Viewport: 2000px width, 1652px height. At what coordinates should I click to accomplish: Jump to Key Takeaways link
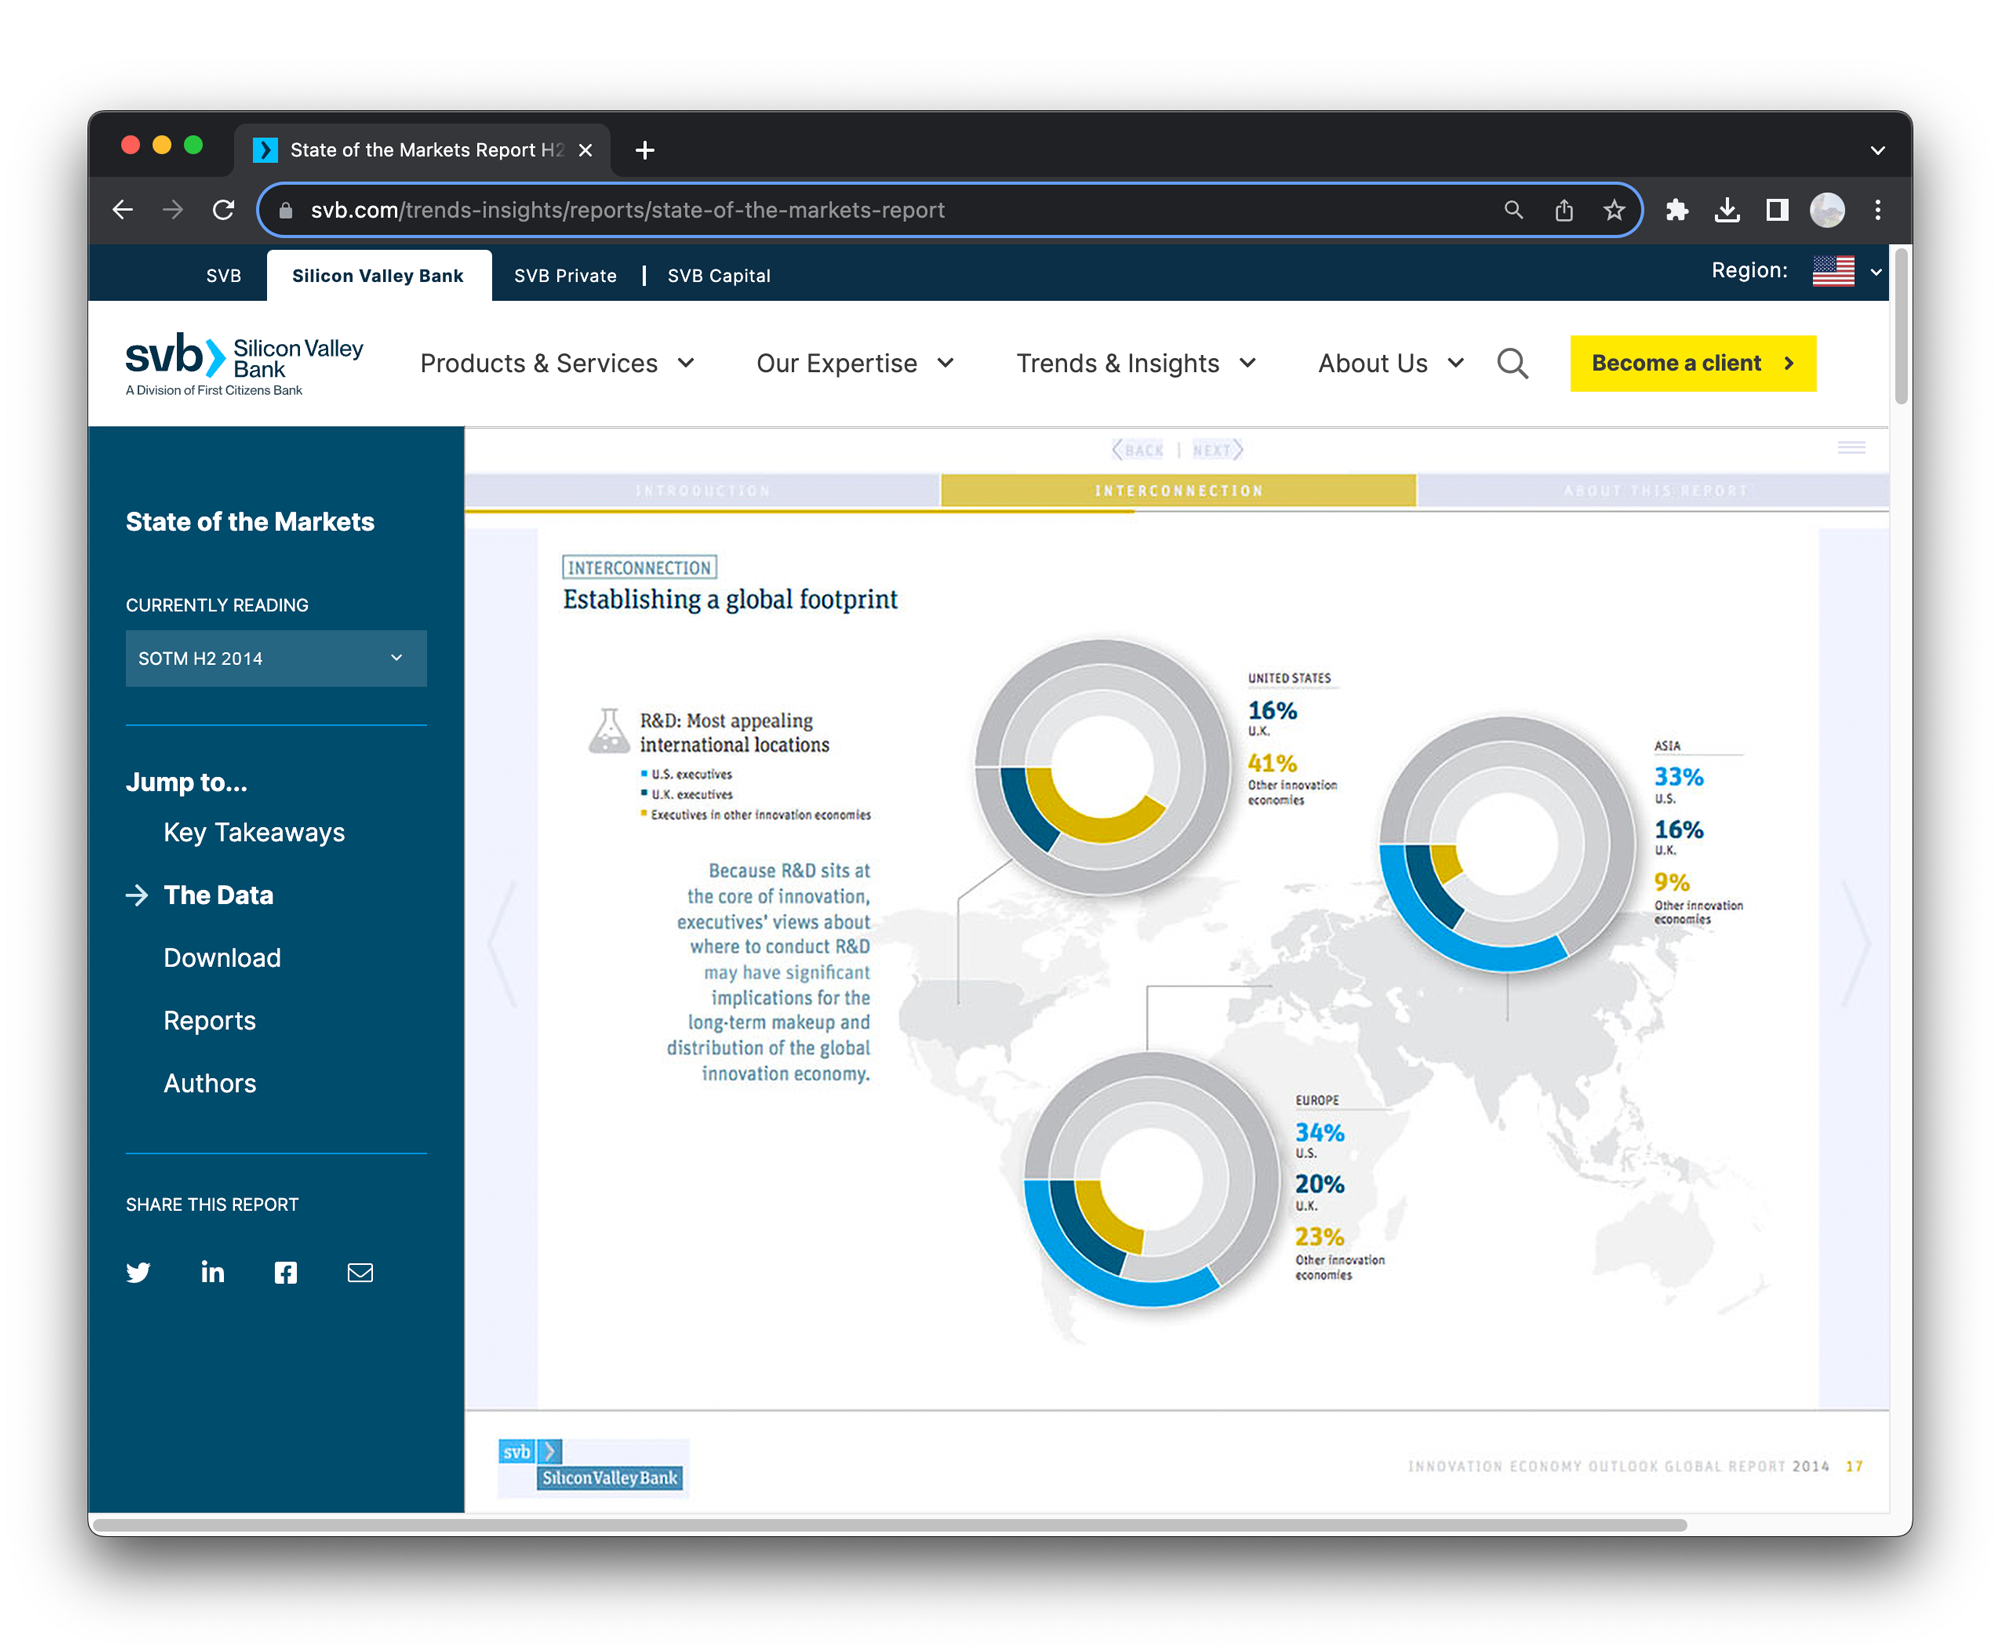click(254, 833)
